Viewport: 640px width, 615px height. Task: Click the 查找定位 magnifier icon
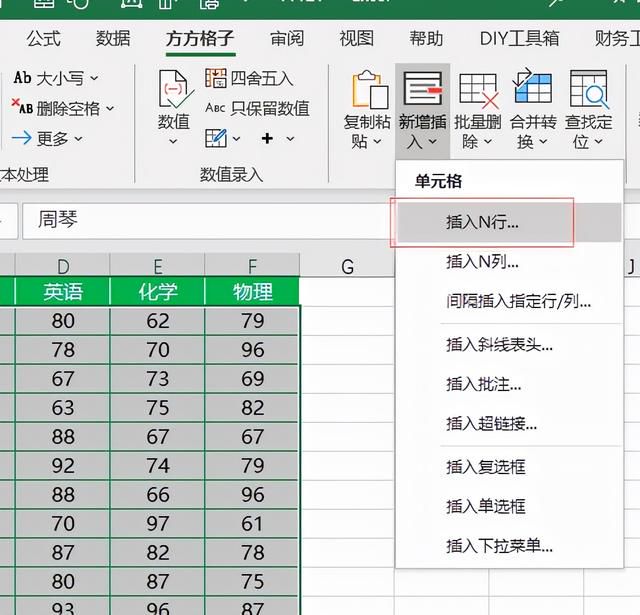(x=589, y=89)
